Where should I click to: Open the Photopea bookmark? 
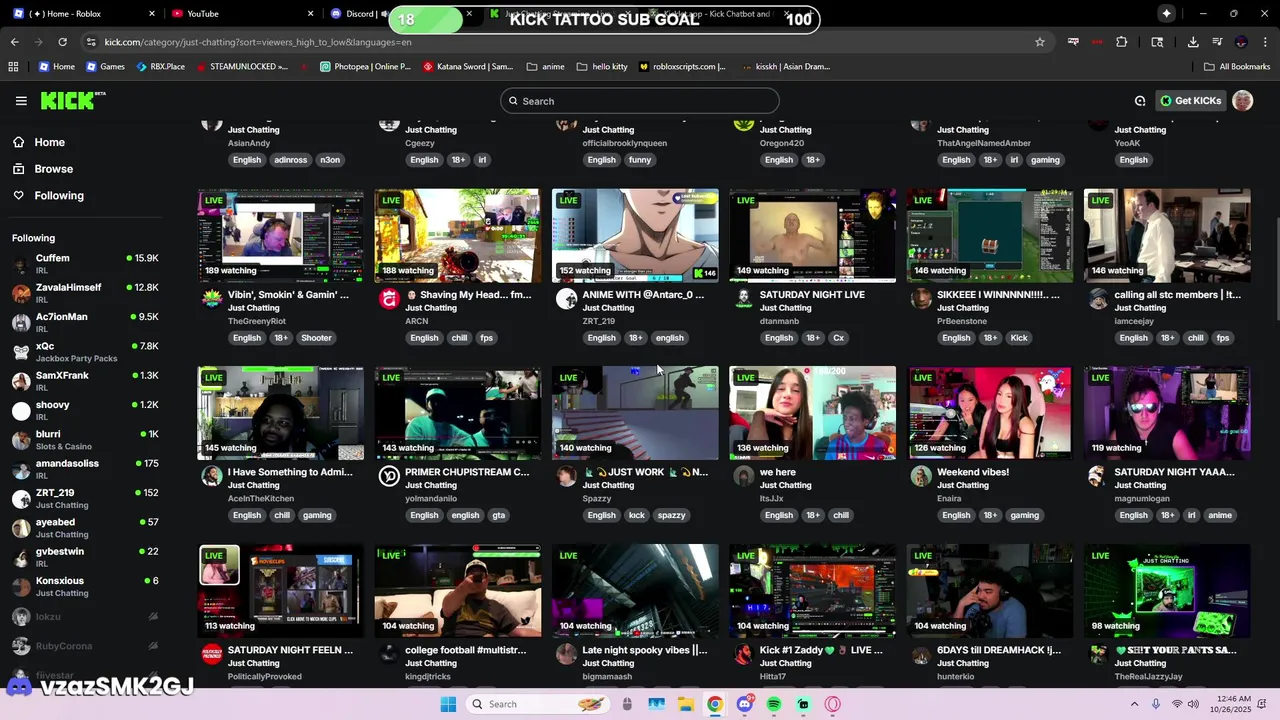click(x=365, y=67)
